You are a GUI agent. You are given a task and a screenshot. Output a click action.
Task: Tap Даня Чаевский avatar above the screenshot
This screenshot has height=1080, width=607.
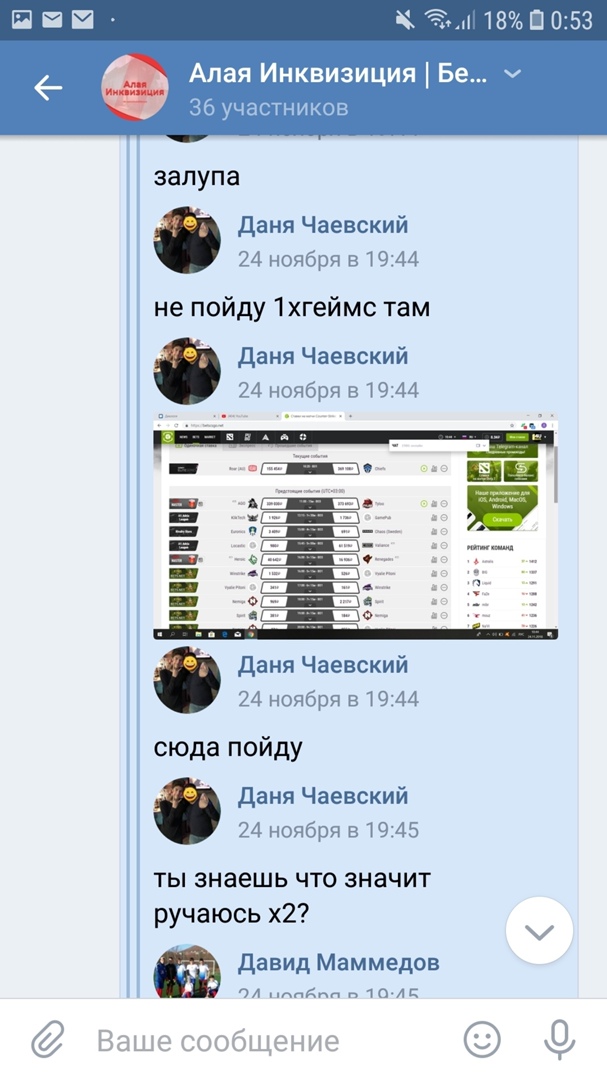pos(187,371)
